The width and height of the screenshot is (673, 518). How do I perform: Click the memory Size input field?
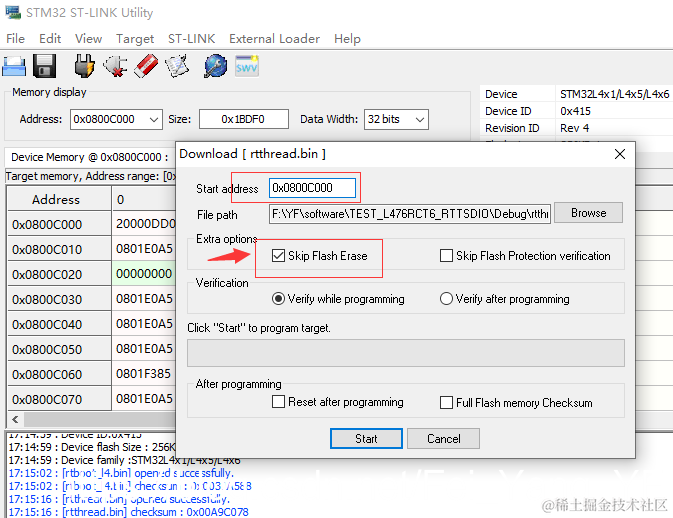pyautogui.click(x=244, y=119)
